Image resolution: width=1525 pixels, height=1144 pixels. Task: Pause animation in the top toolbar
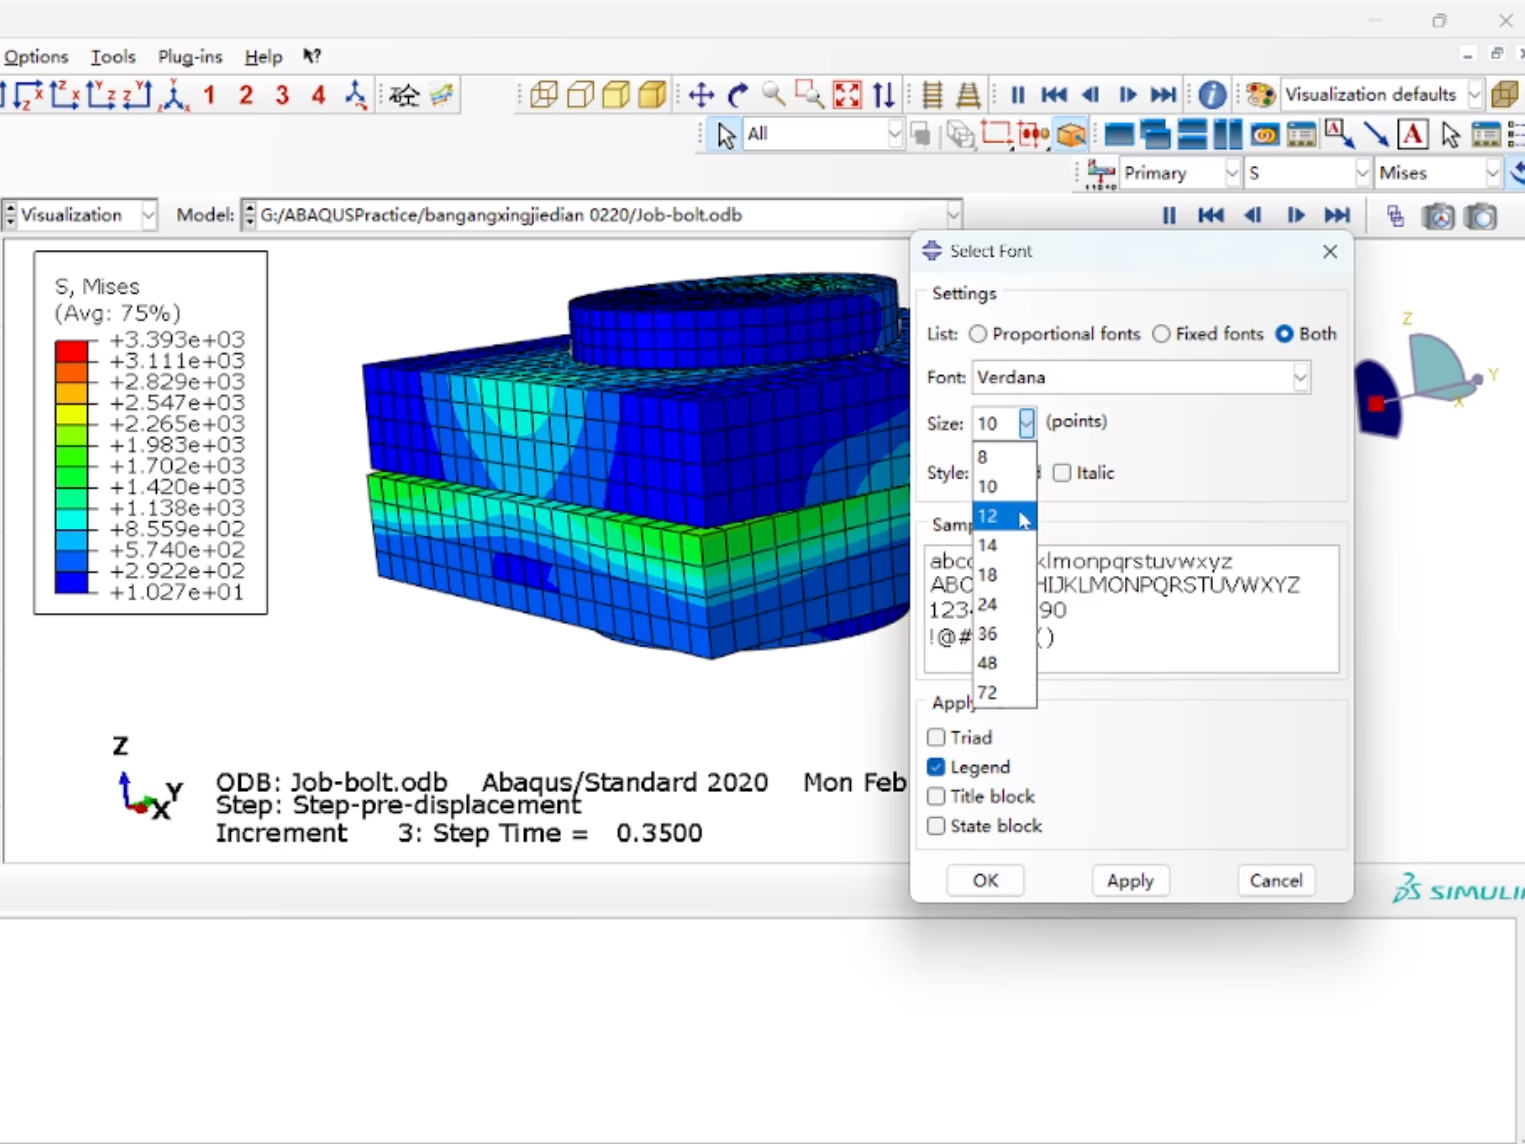pos(1018,95)
